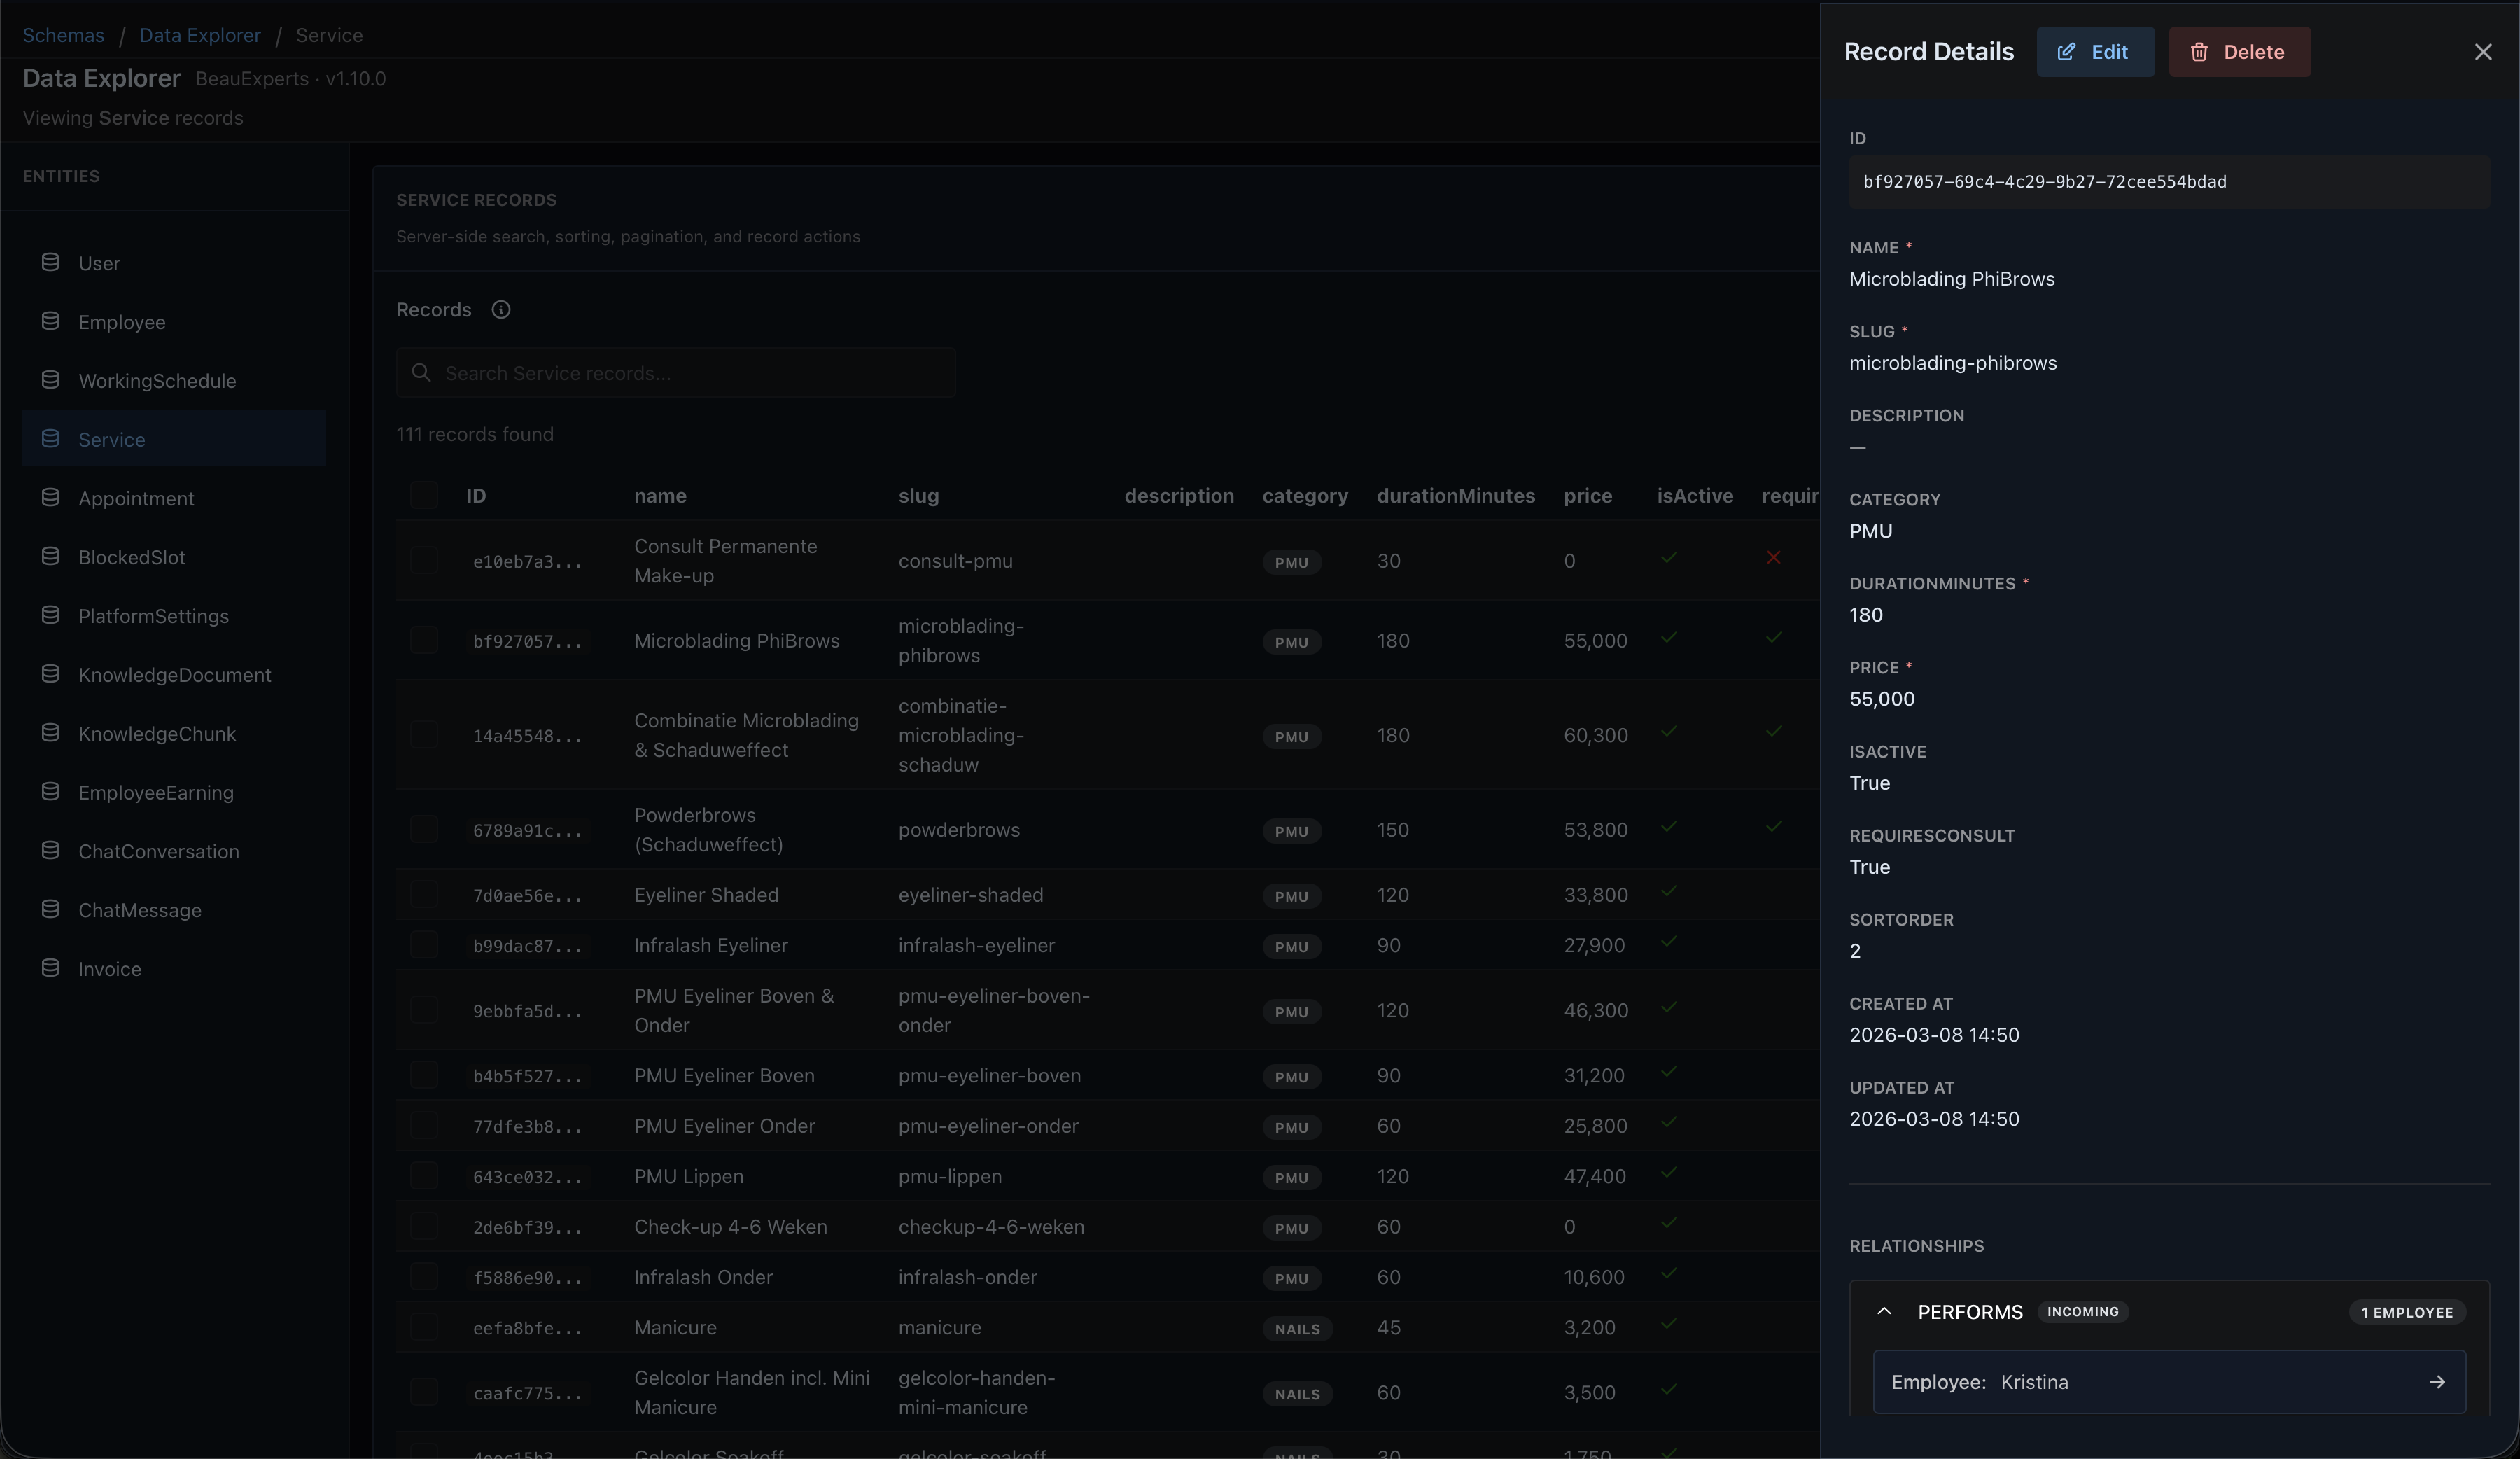This screenshot has height=1459, width=2520.
Task: Click the ChatMessage entity database icon
Action: pos(50,909)
